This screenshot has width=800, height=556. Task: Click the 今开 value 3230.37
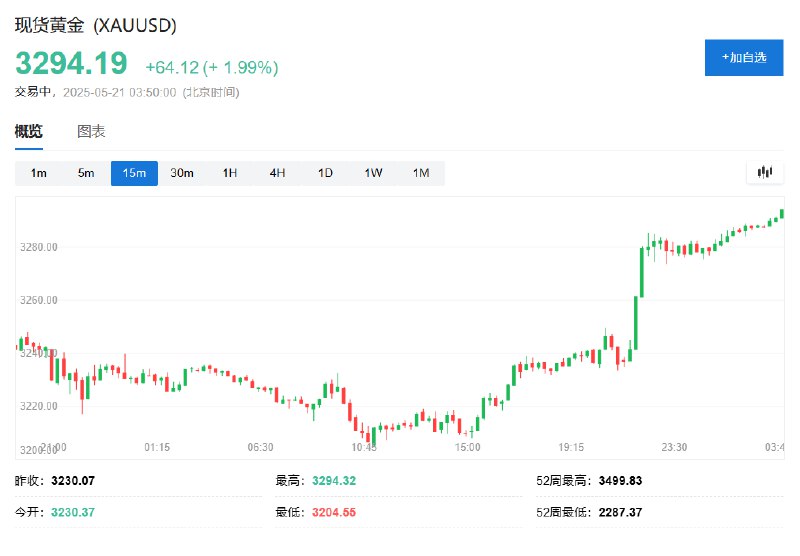pos(73,512)
